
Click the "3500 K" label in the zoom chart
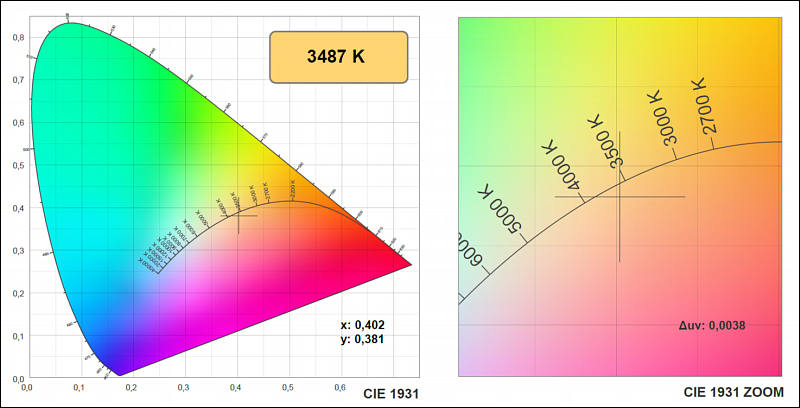click(606, 141)
